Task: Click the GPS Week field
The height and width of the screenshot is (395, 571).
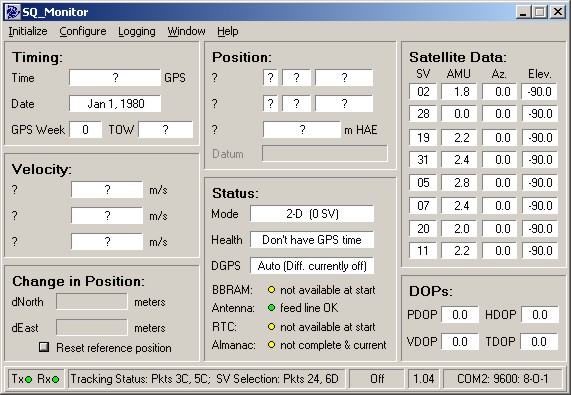Action: [x=85, y=130]
